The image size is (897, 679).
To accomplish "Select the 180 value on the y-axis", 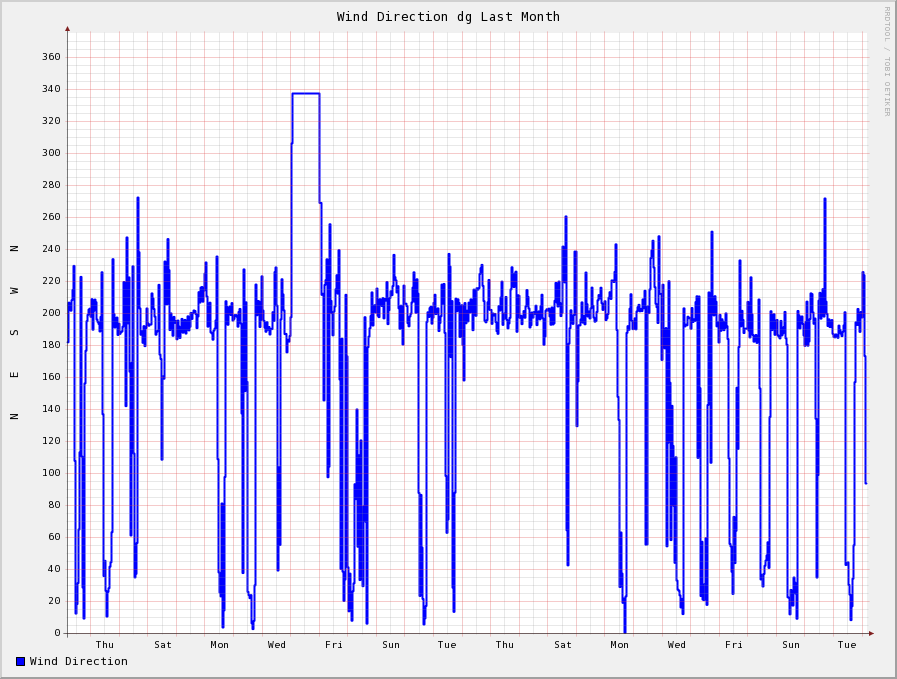I will point(51,345).
